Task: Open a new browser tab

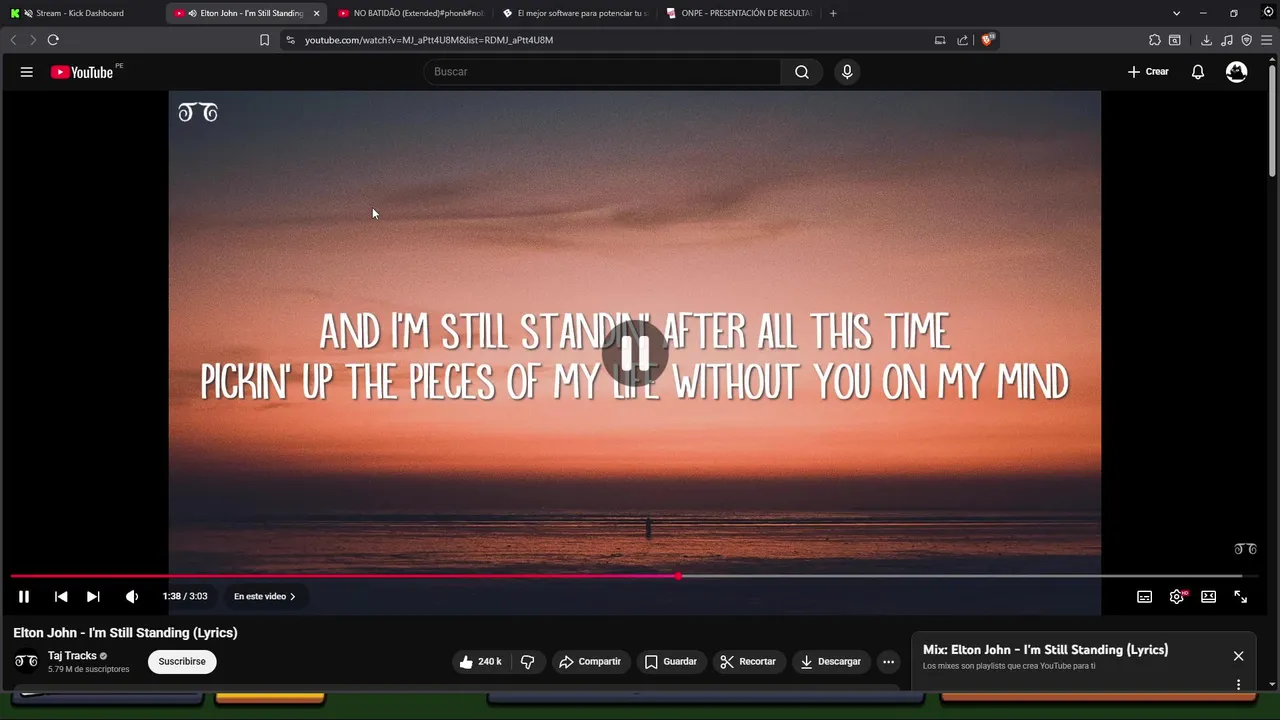Action: tap(833, 13)
